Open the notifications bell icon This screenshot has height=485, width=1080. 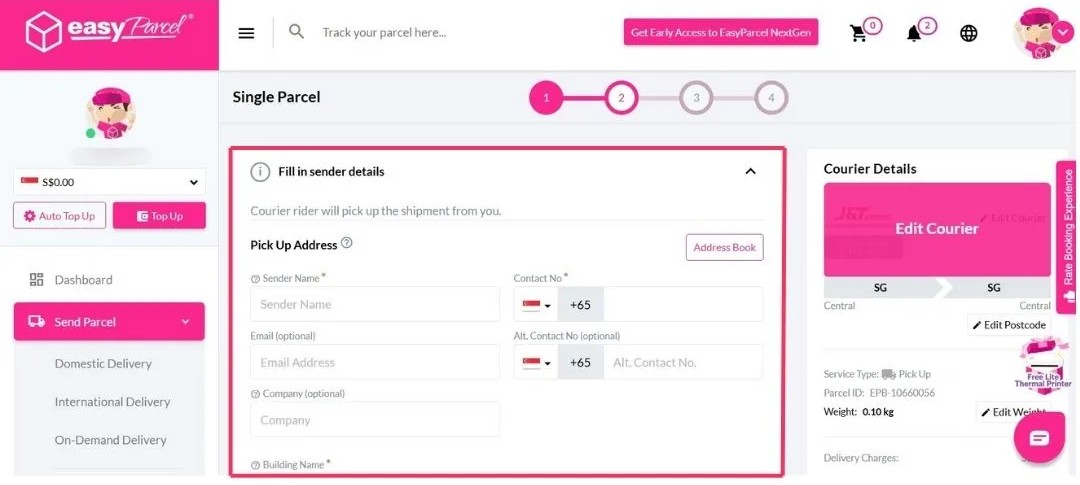[x=914, y=33]
